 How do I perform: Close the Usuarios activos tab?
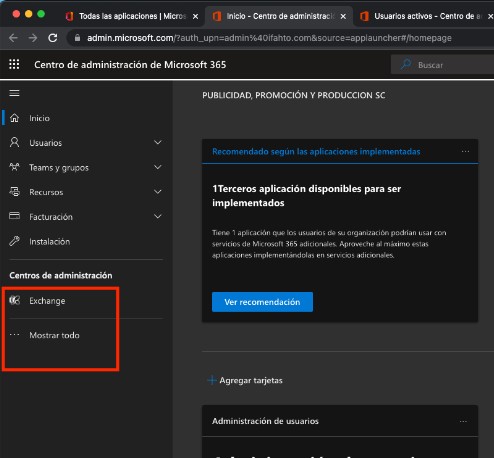(x=490, y=16)
